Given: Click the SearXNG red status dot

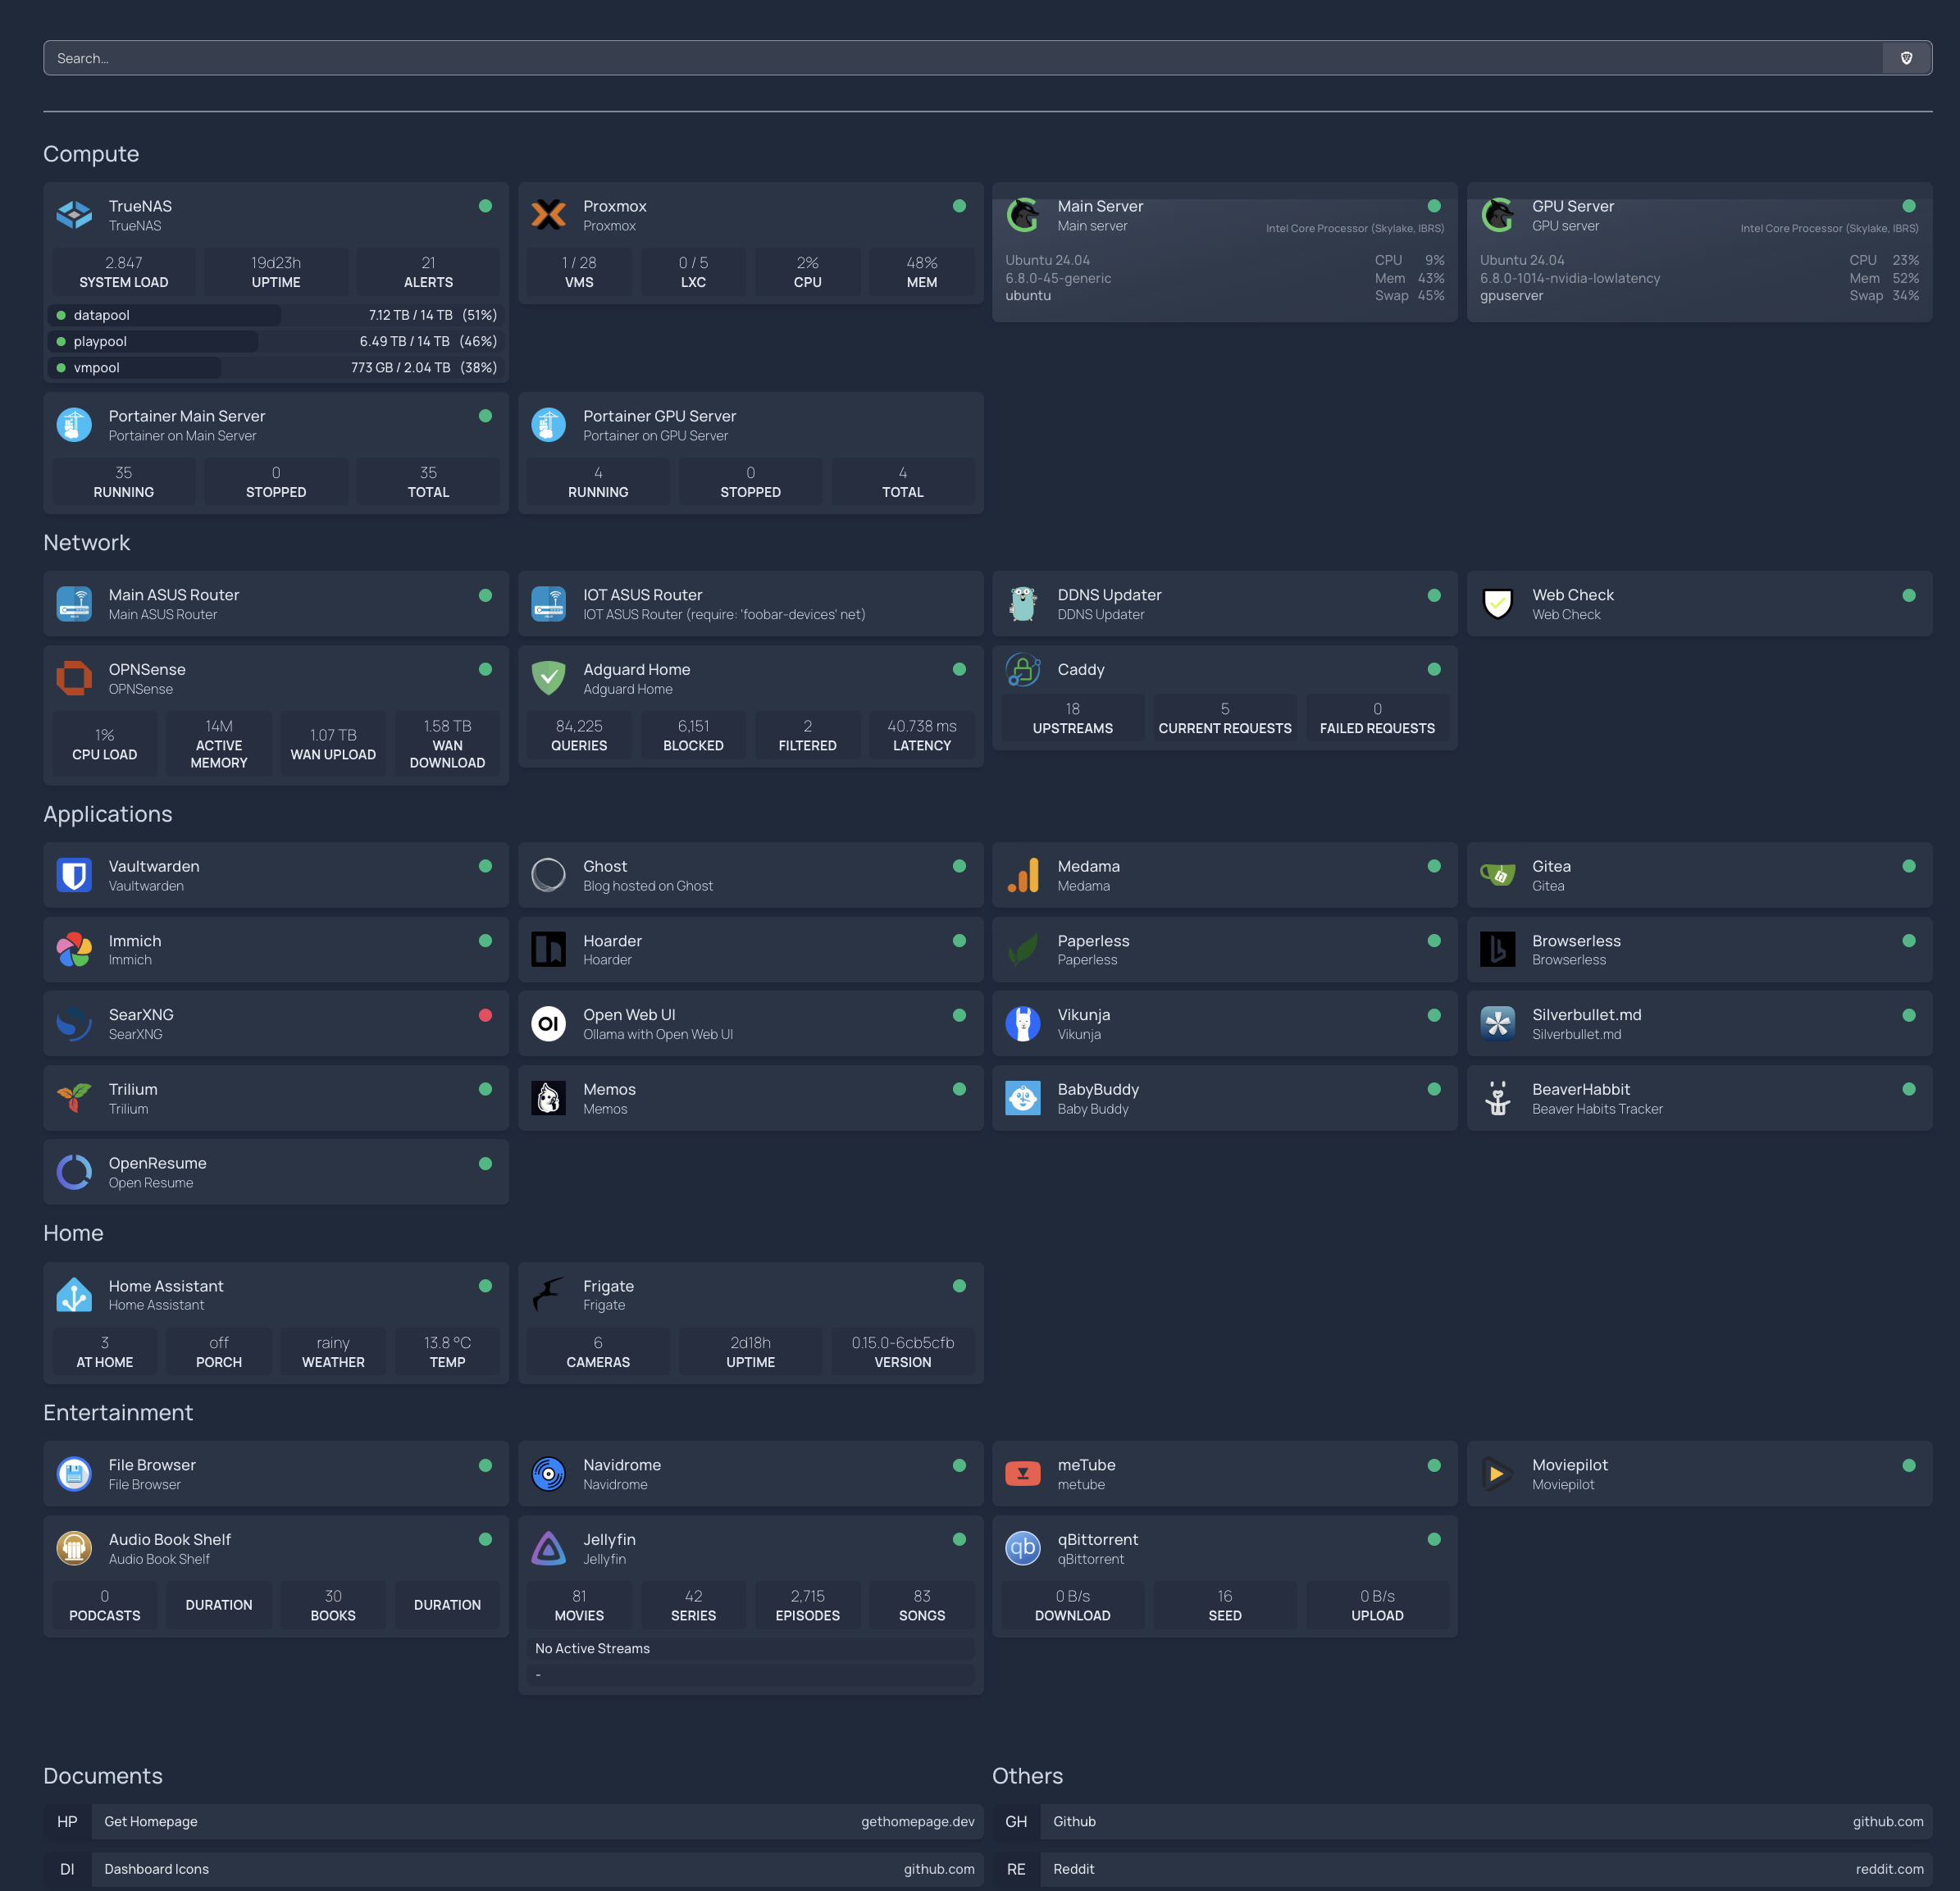Looking at the screenshot, I should (485, 1015).
